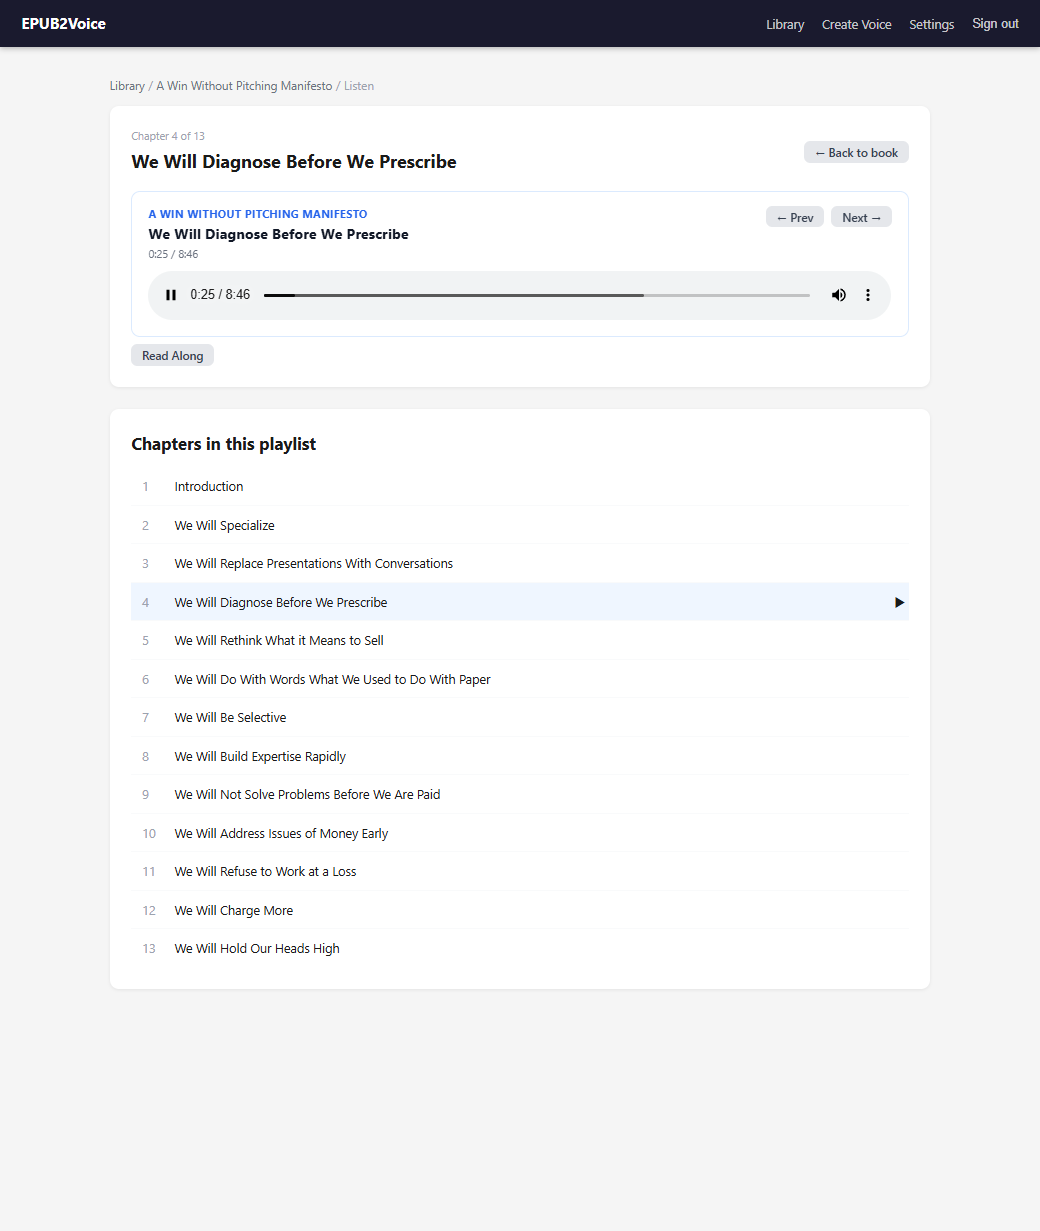Open Create Voice in the top navigation
This screenshot has width=1040, height=1231.
tap(856, 24)
